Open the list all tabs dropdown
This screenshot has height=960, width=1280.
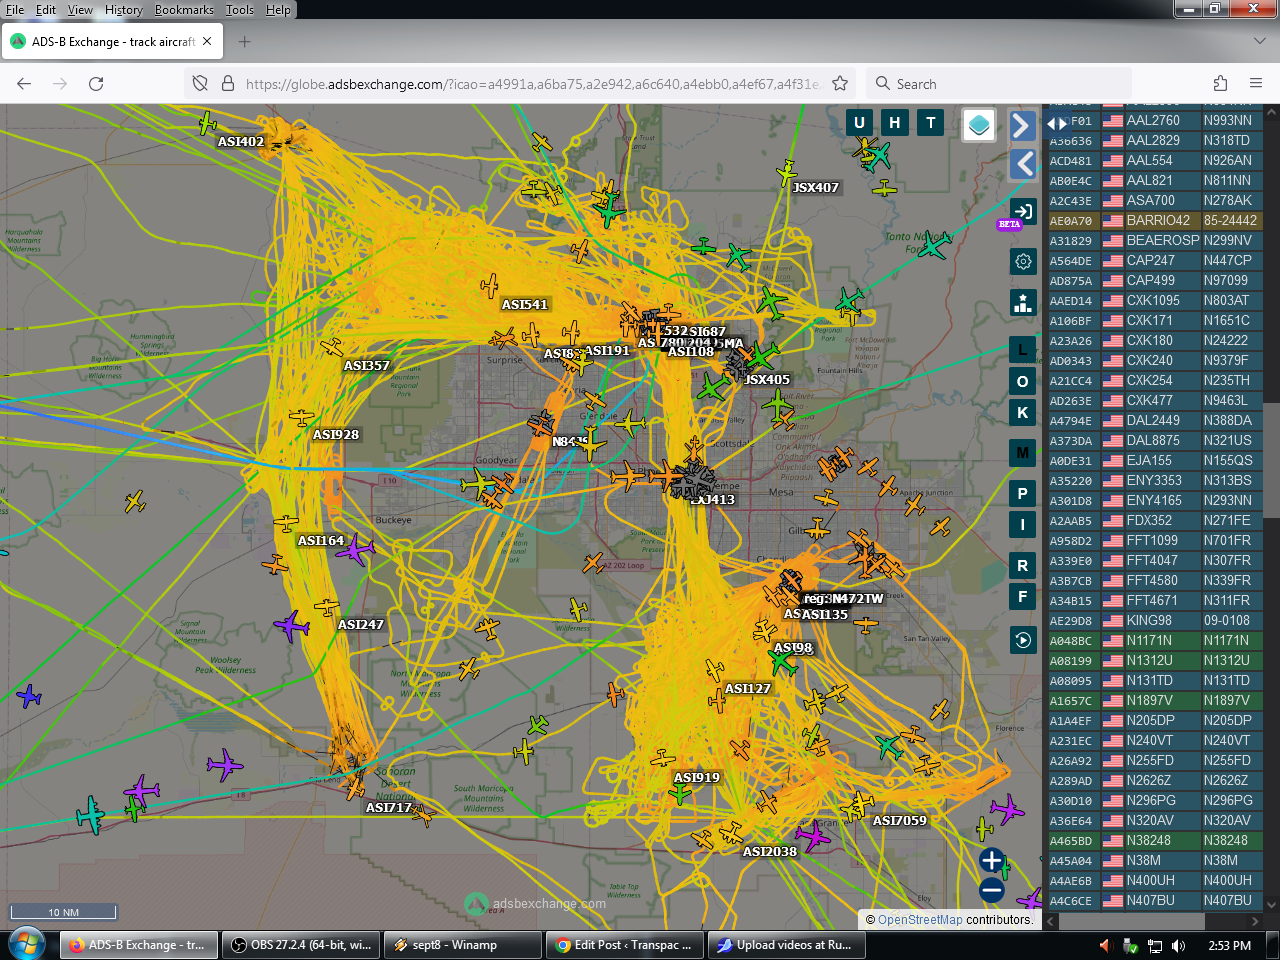(1259, 42)
